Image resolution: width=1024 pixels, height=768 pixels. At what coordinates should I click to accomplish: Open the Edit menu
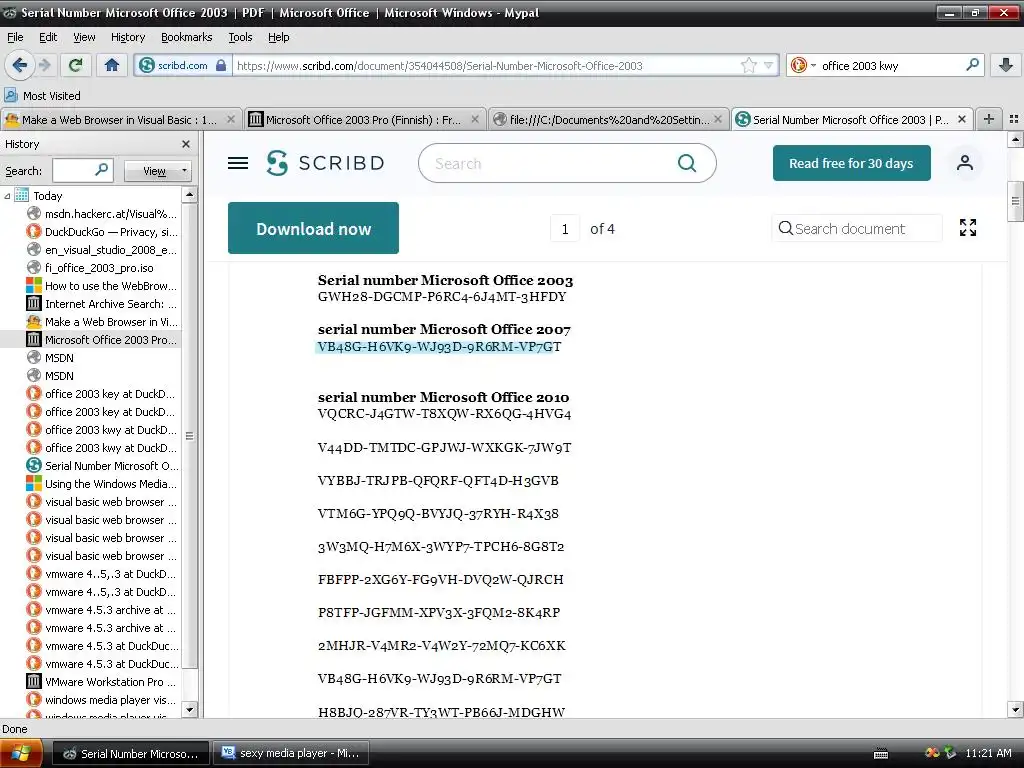[48, 37]
